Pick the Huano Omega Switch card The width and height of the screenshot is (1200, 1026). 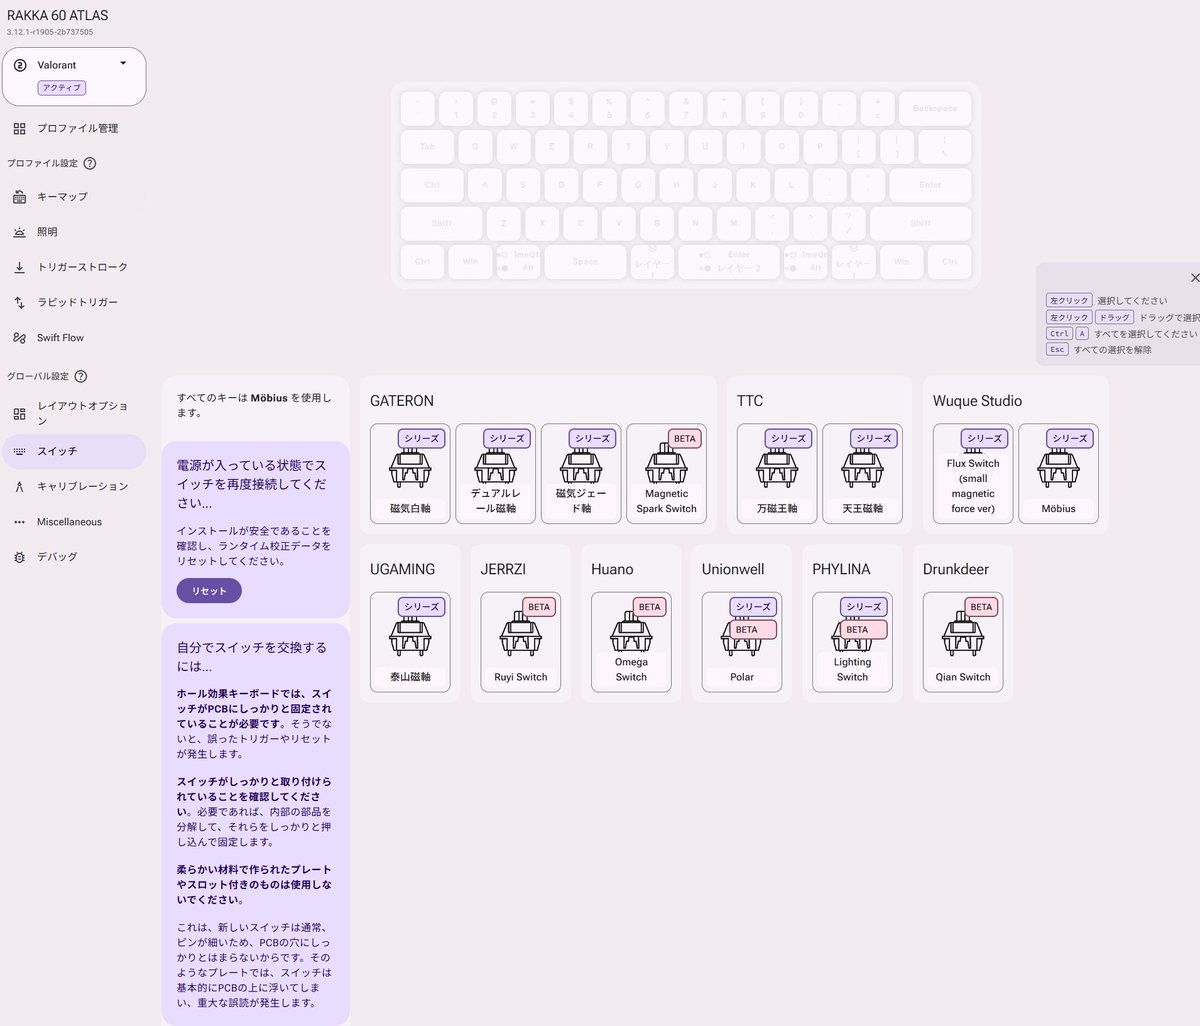631,642
